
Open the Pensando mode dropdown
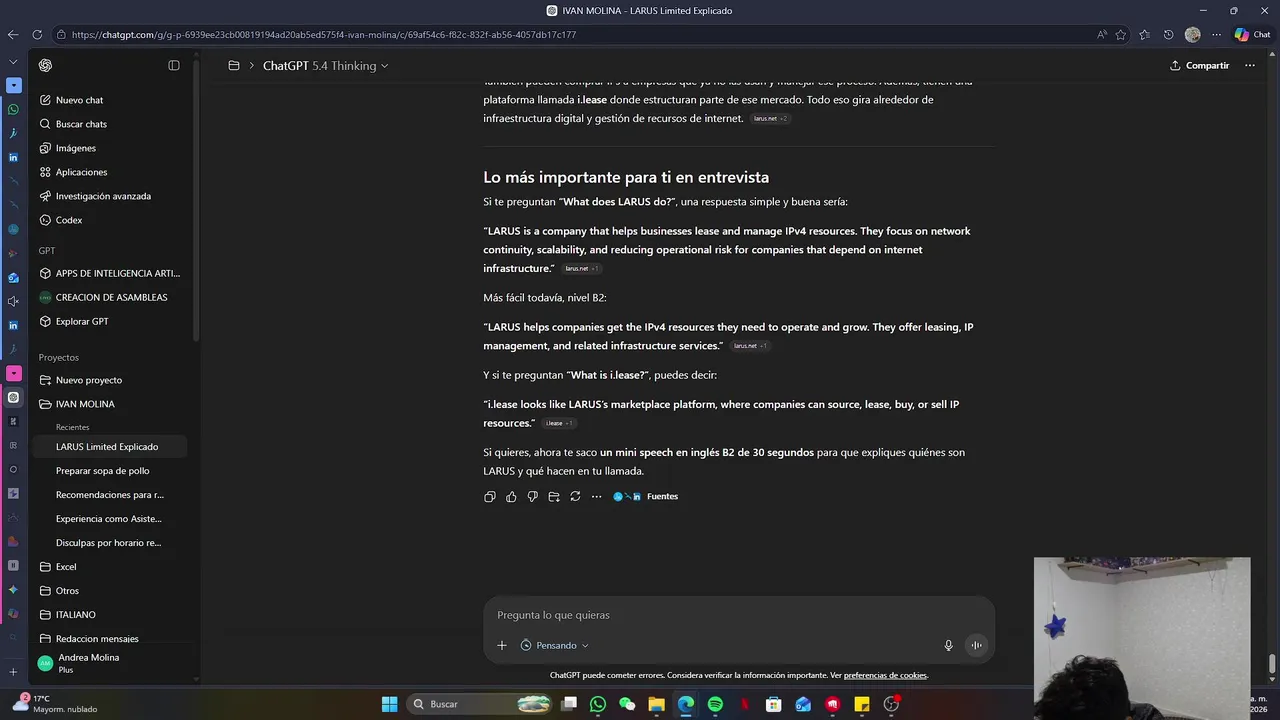pyautogui.click(x=555, y=646)
